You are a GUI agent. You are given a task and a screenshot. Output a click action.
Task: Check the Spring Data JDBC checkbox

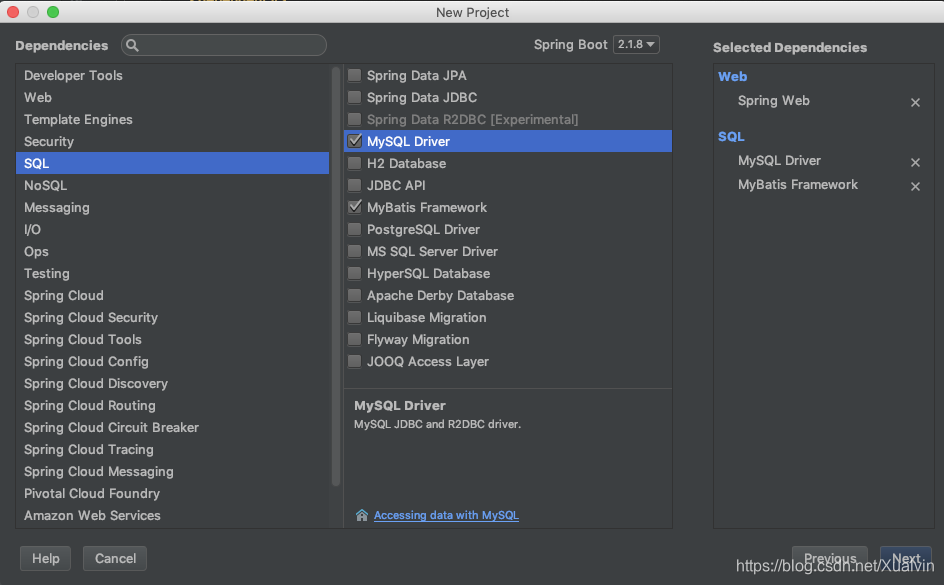355,97
